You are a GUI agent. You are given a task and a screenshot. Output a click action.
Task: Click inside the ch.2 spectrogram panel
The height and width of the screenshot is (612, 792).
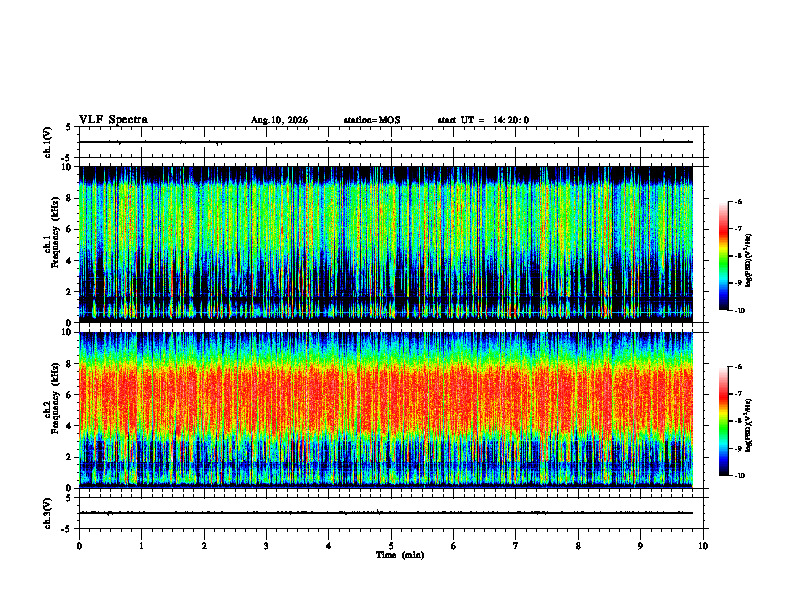pyautogui.click(x=386, y=410)
